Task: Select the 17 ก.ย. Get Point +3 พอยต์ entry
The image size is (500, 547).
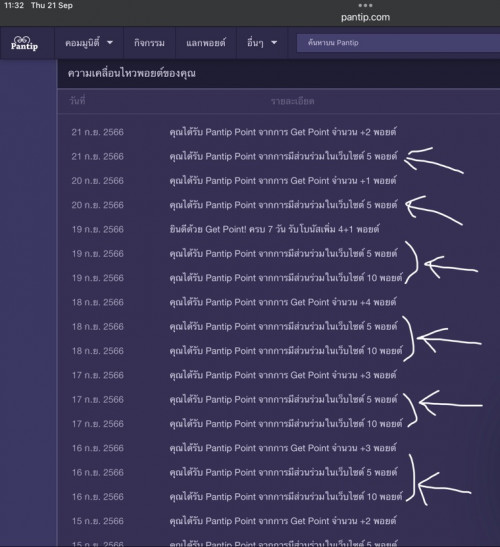Action: [283, 375]
